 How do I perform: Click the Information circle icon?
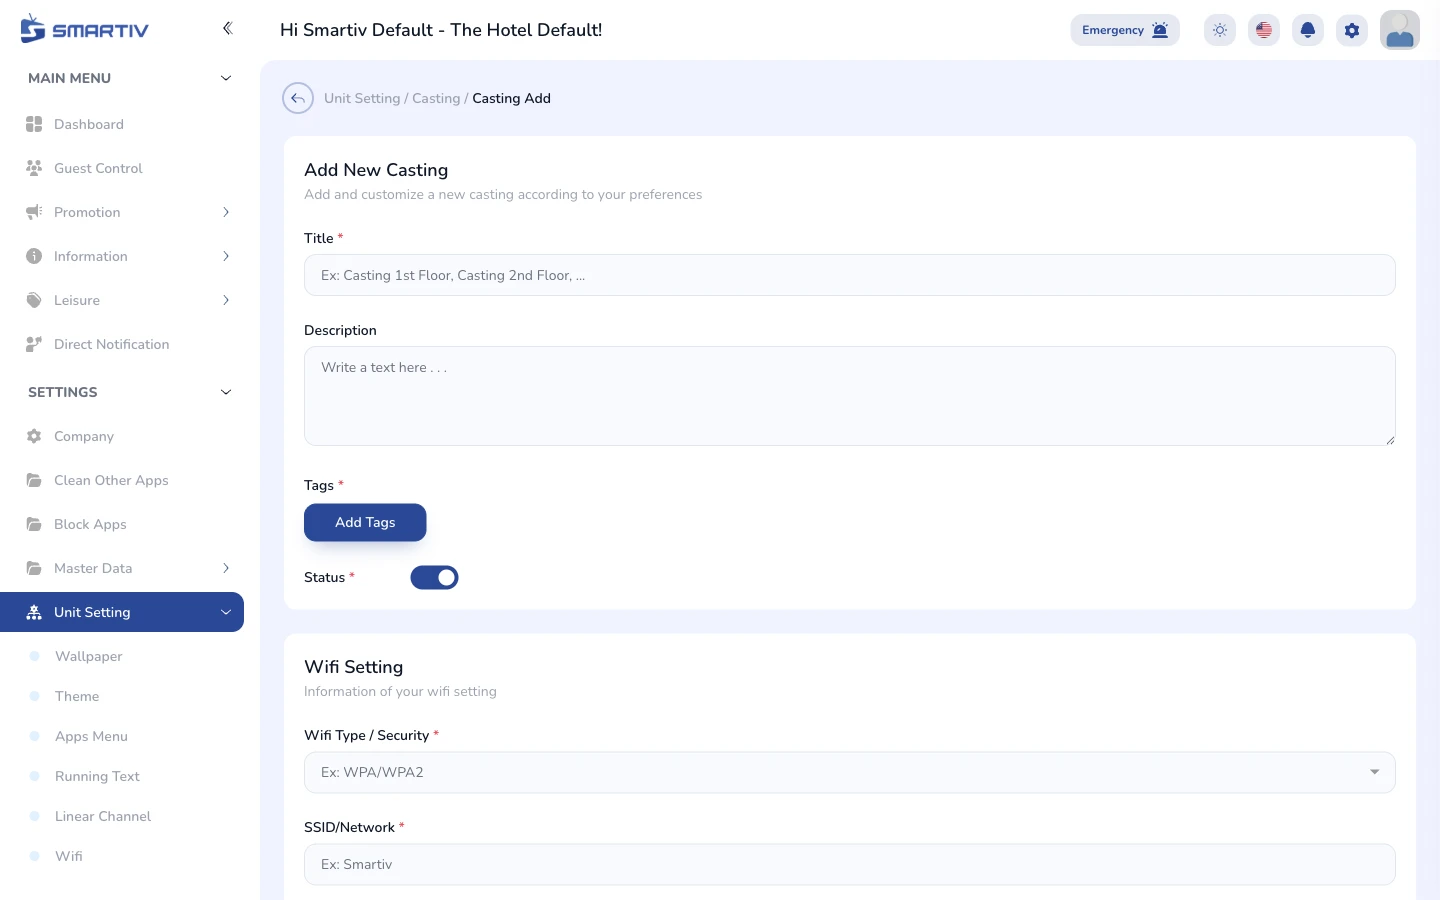click(34, 256)
